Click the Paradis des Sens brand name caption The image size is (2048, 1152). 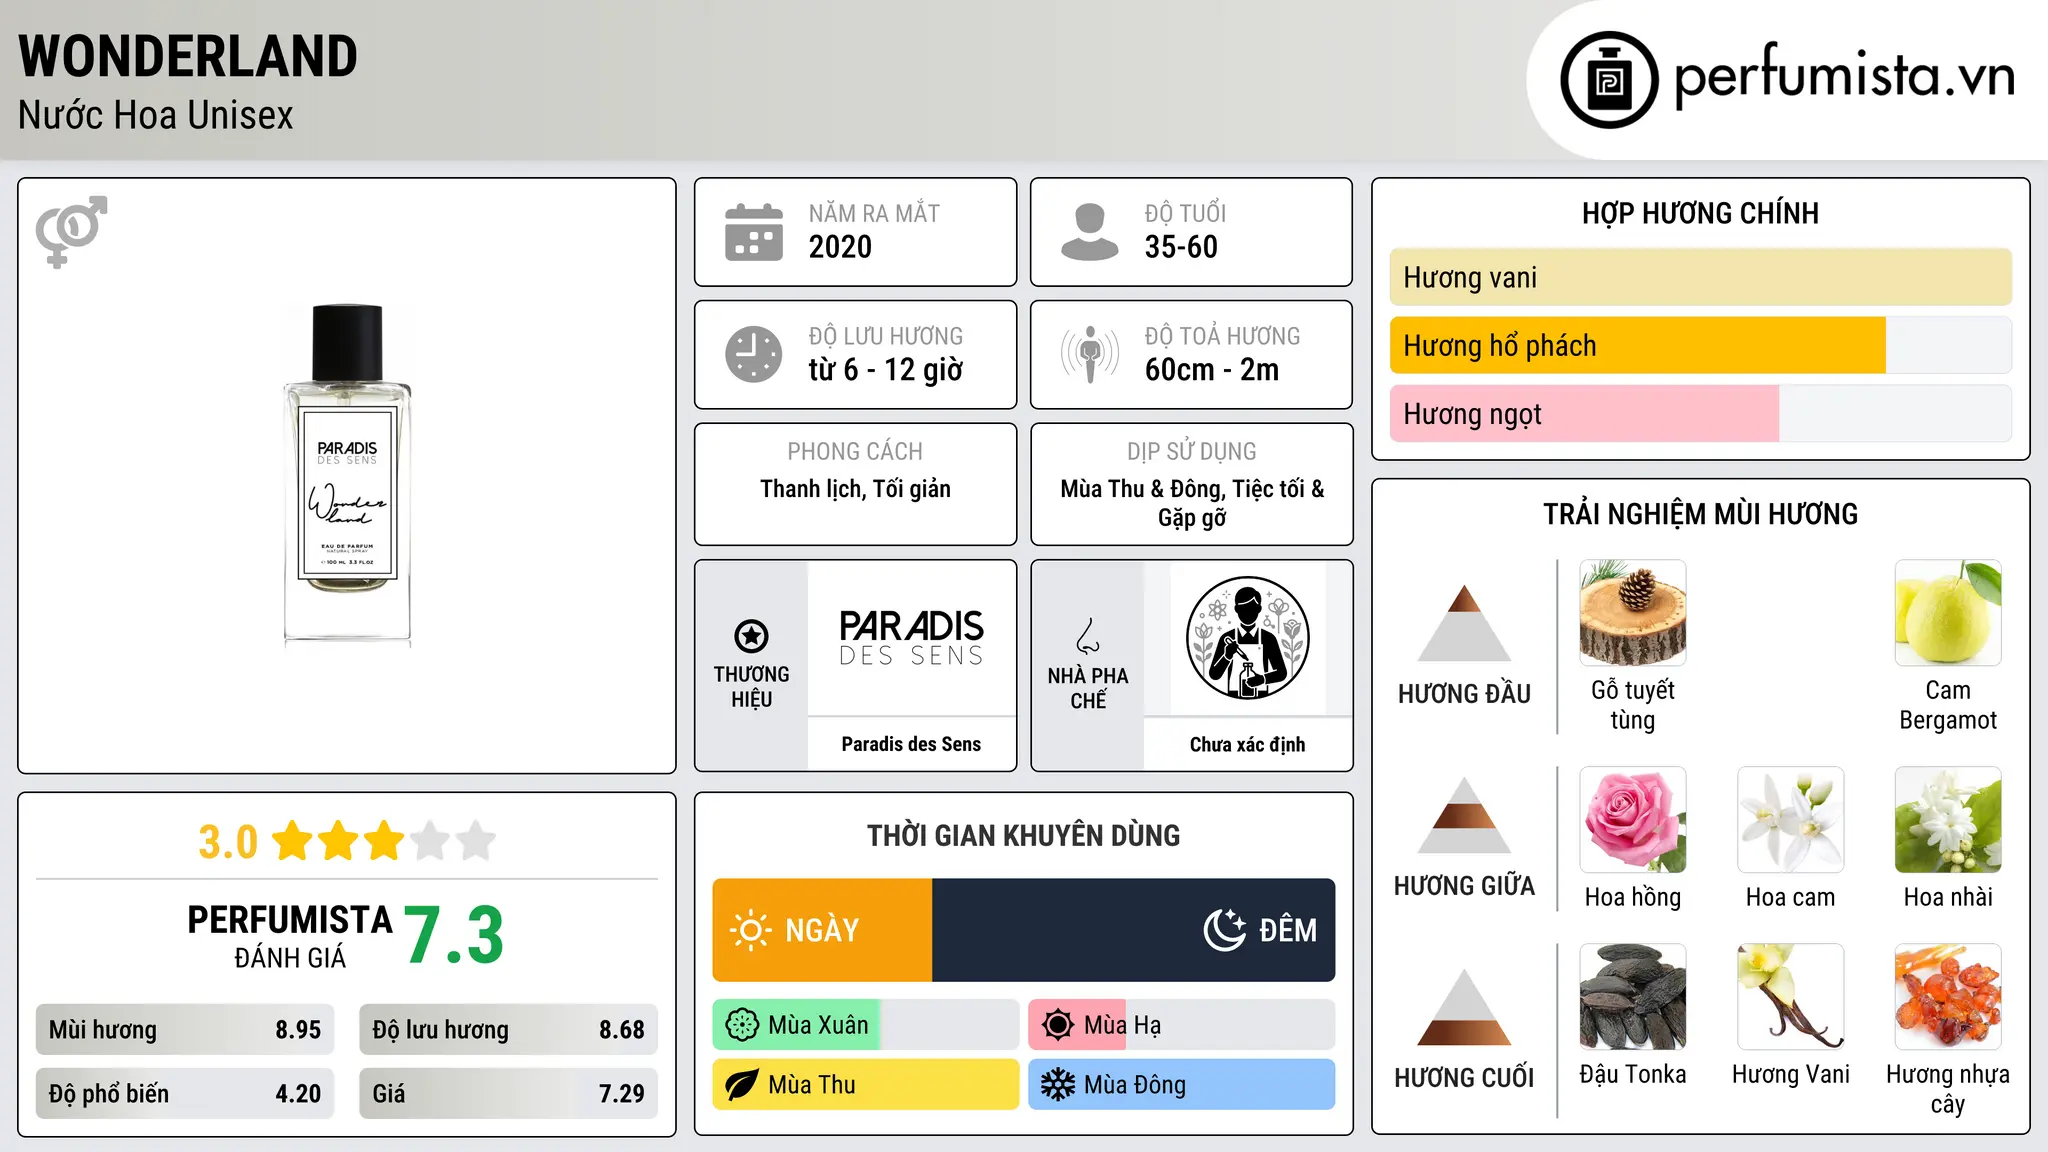point(911,744)
